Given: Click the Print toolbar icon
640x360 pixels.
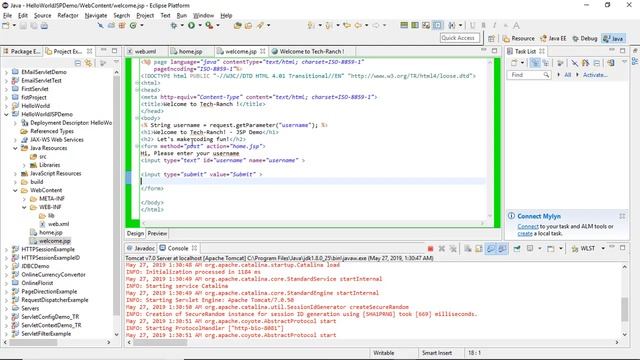Looking at the screenshot, I should (x=44, y=25).
